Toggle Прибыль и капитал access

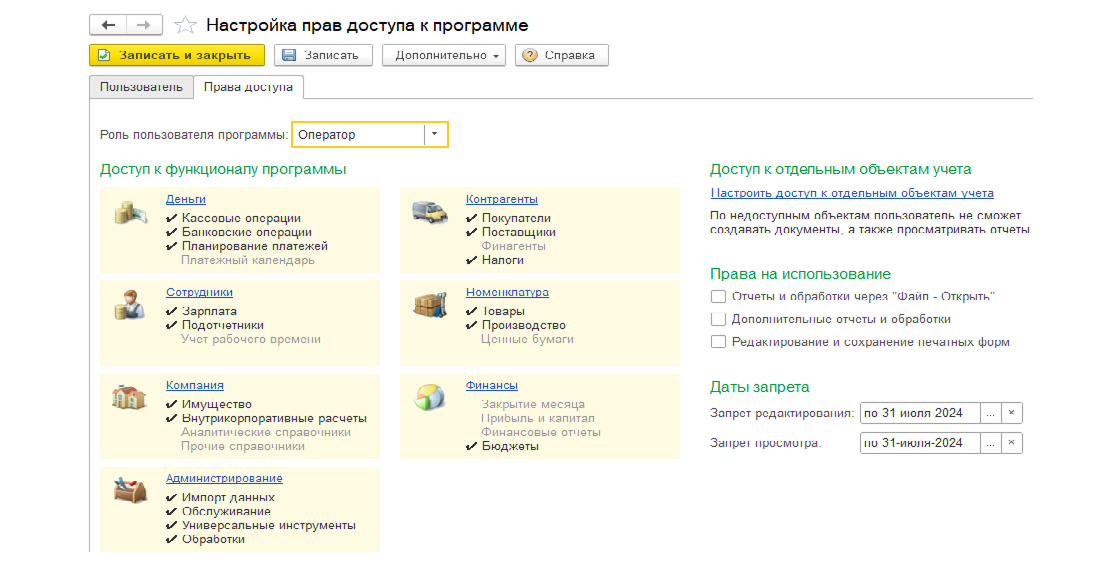pos(538,419)
